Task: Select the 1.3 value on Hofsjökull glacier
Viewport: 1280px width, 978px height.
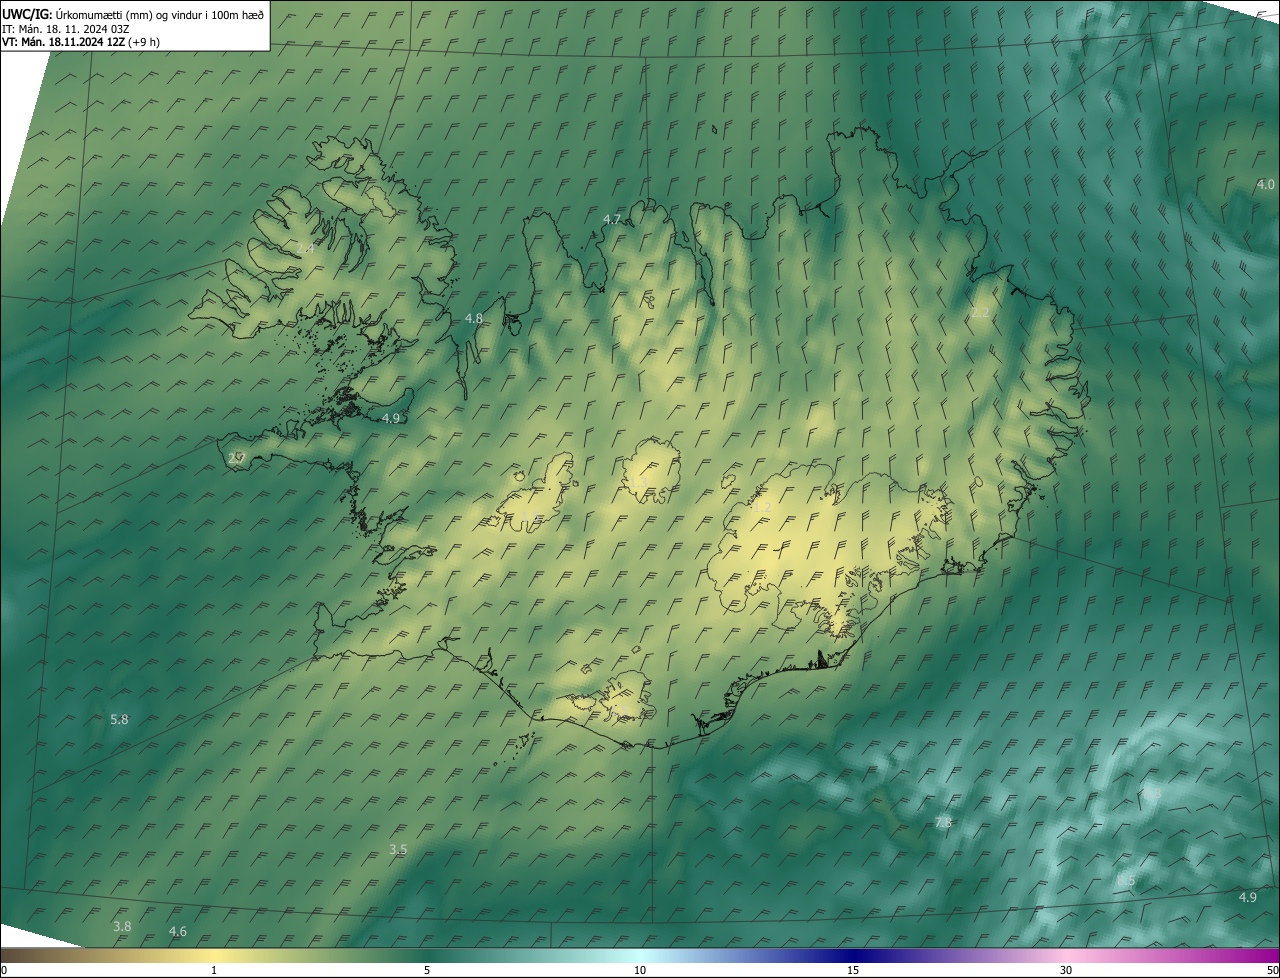Action: [637, 483]
